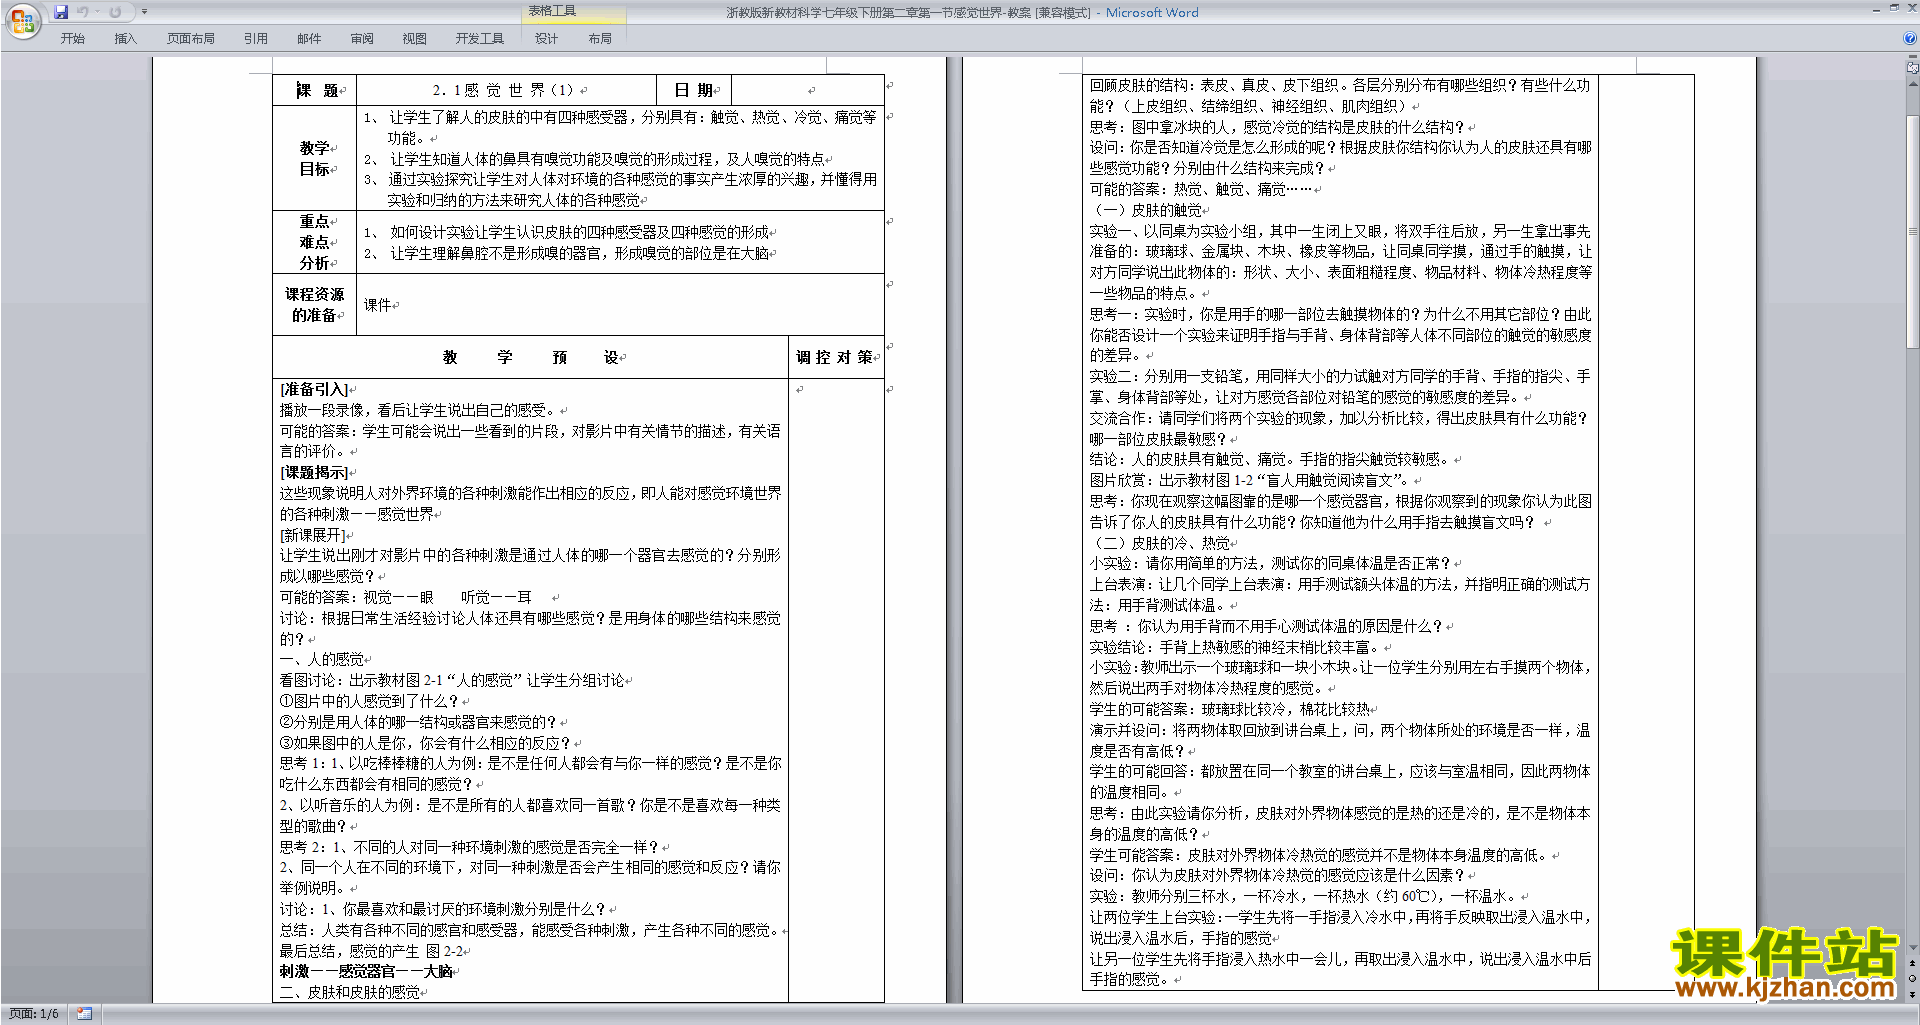Open the 开发工具 ribbon tab
1920x1025 pixels.
(x=480, y=39)
